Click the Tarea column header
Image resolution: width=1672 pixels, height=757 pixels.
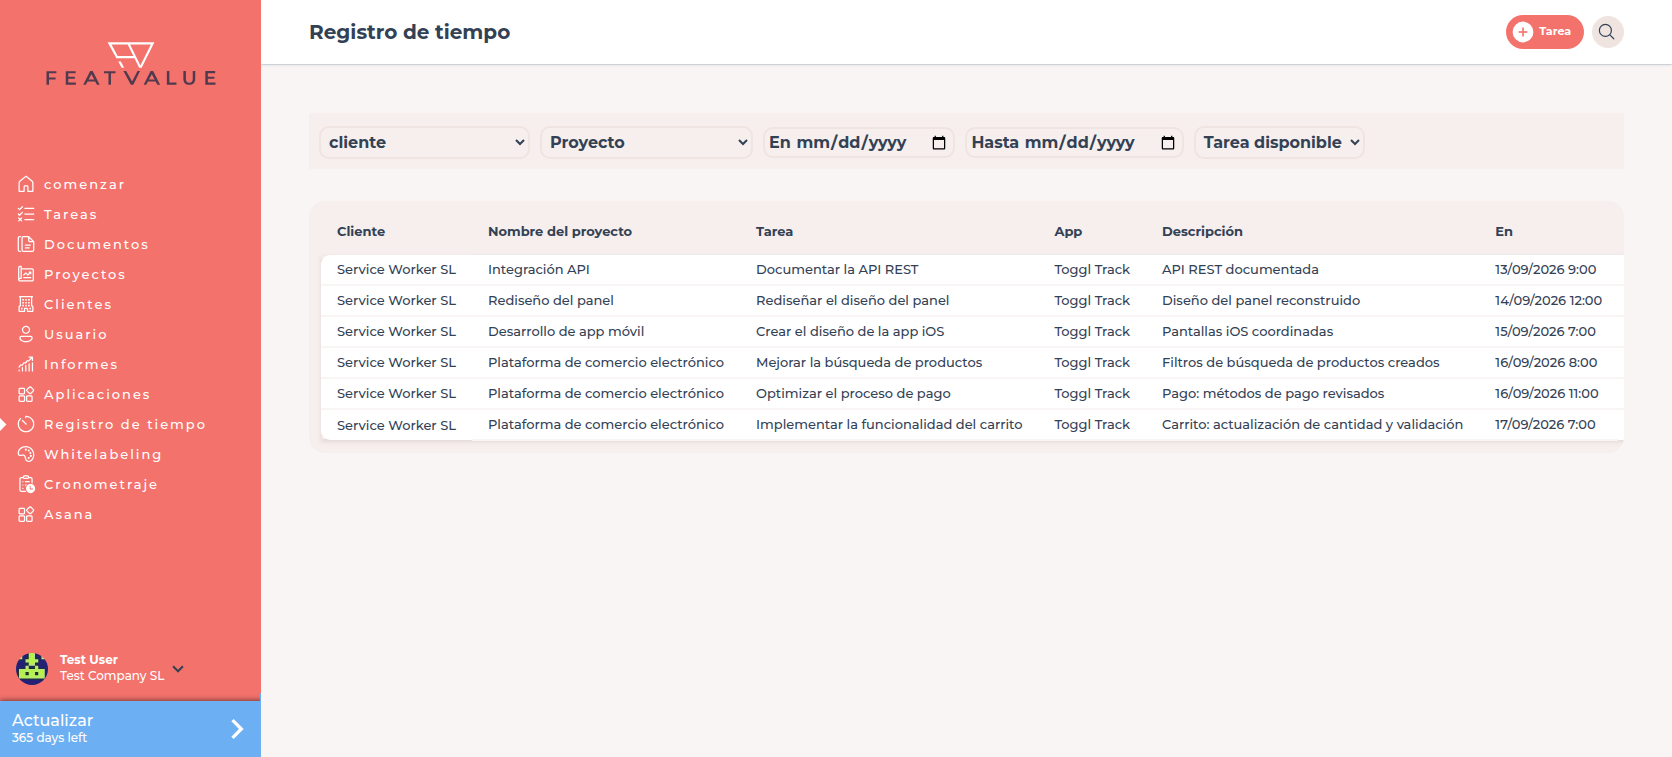(774, 231)
